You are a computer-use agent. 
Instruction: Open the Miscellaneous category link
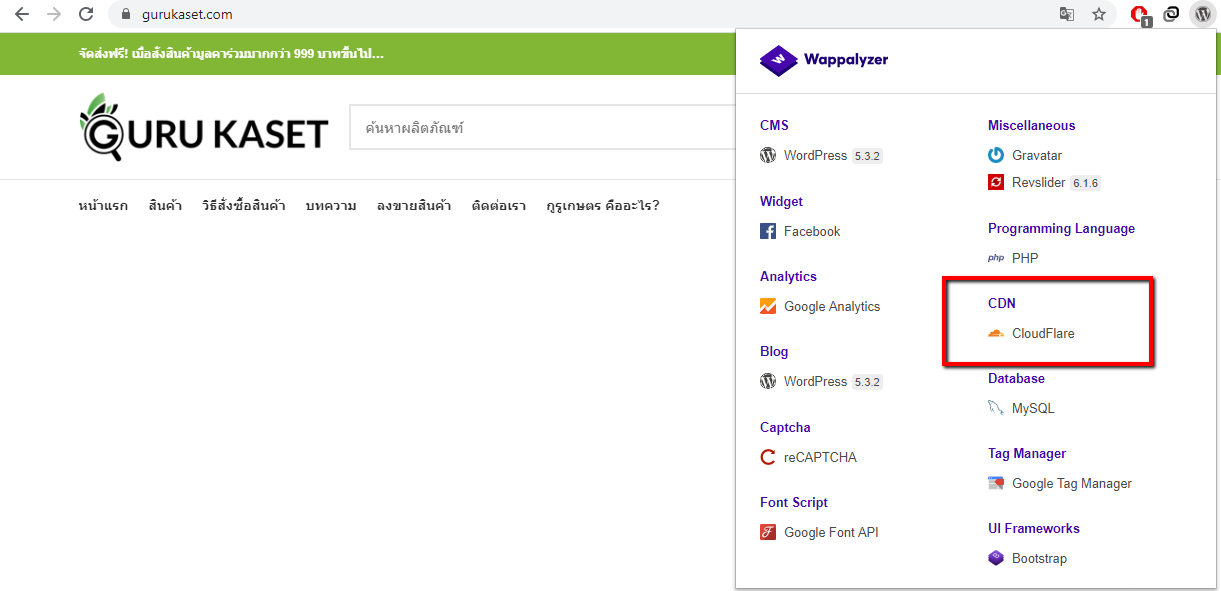click(x=1032, y=126)
